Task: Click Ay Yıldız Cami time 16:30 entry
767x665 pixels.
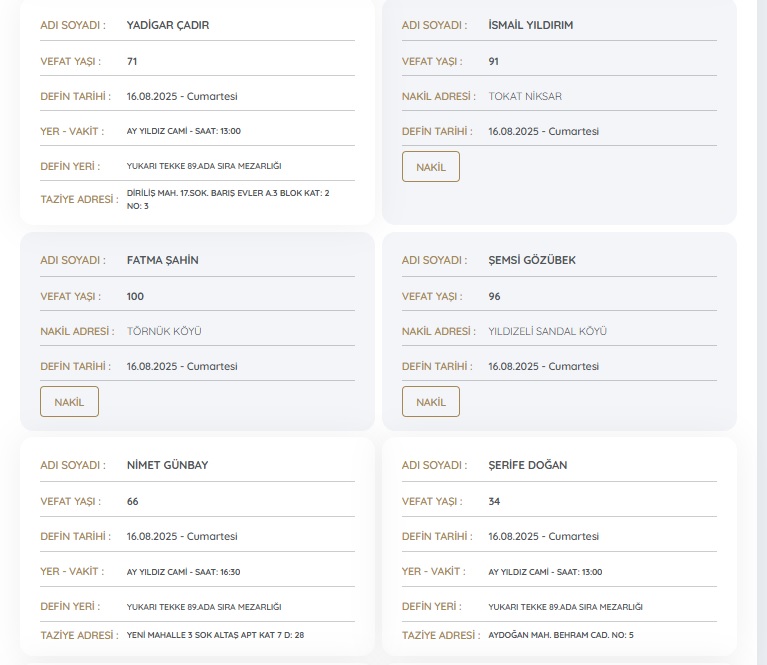Action: 183,572
